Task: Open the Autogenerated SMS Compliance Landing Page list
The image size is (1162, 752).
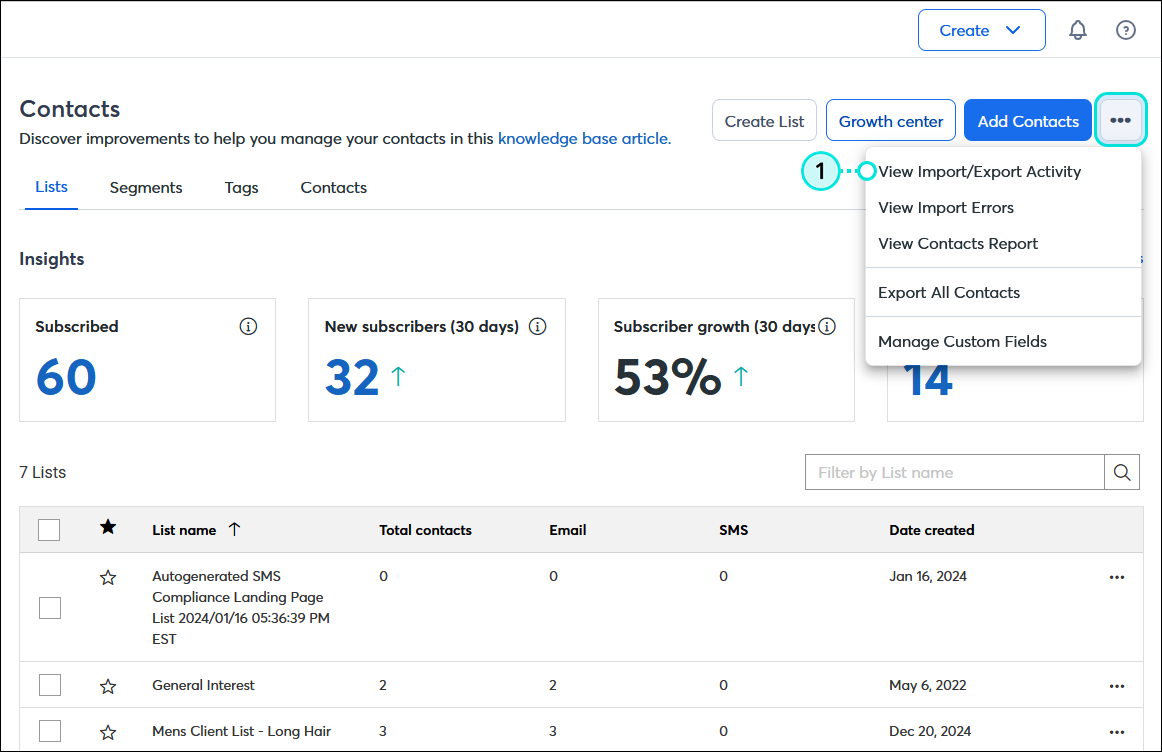Action: tap(241, 607)
